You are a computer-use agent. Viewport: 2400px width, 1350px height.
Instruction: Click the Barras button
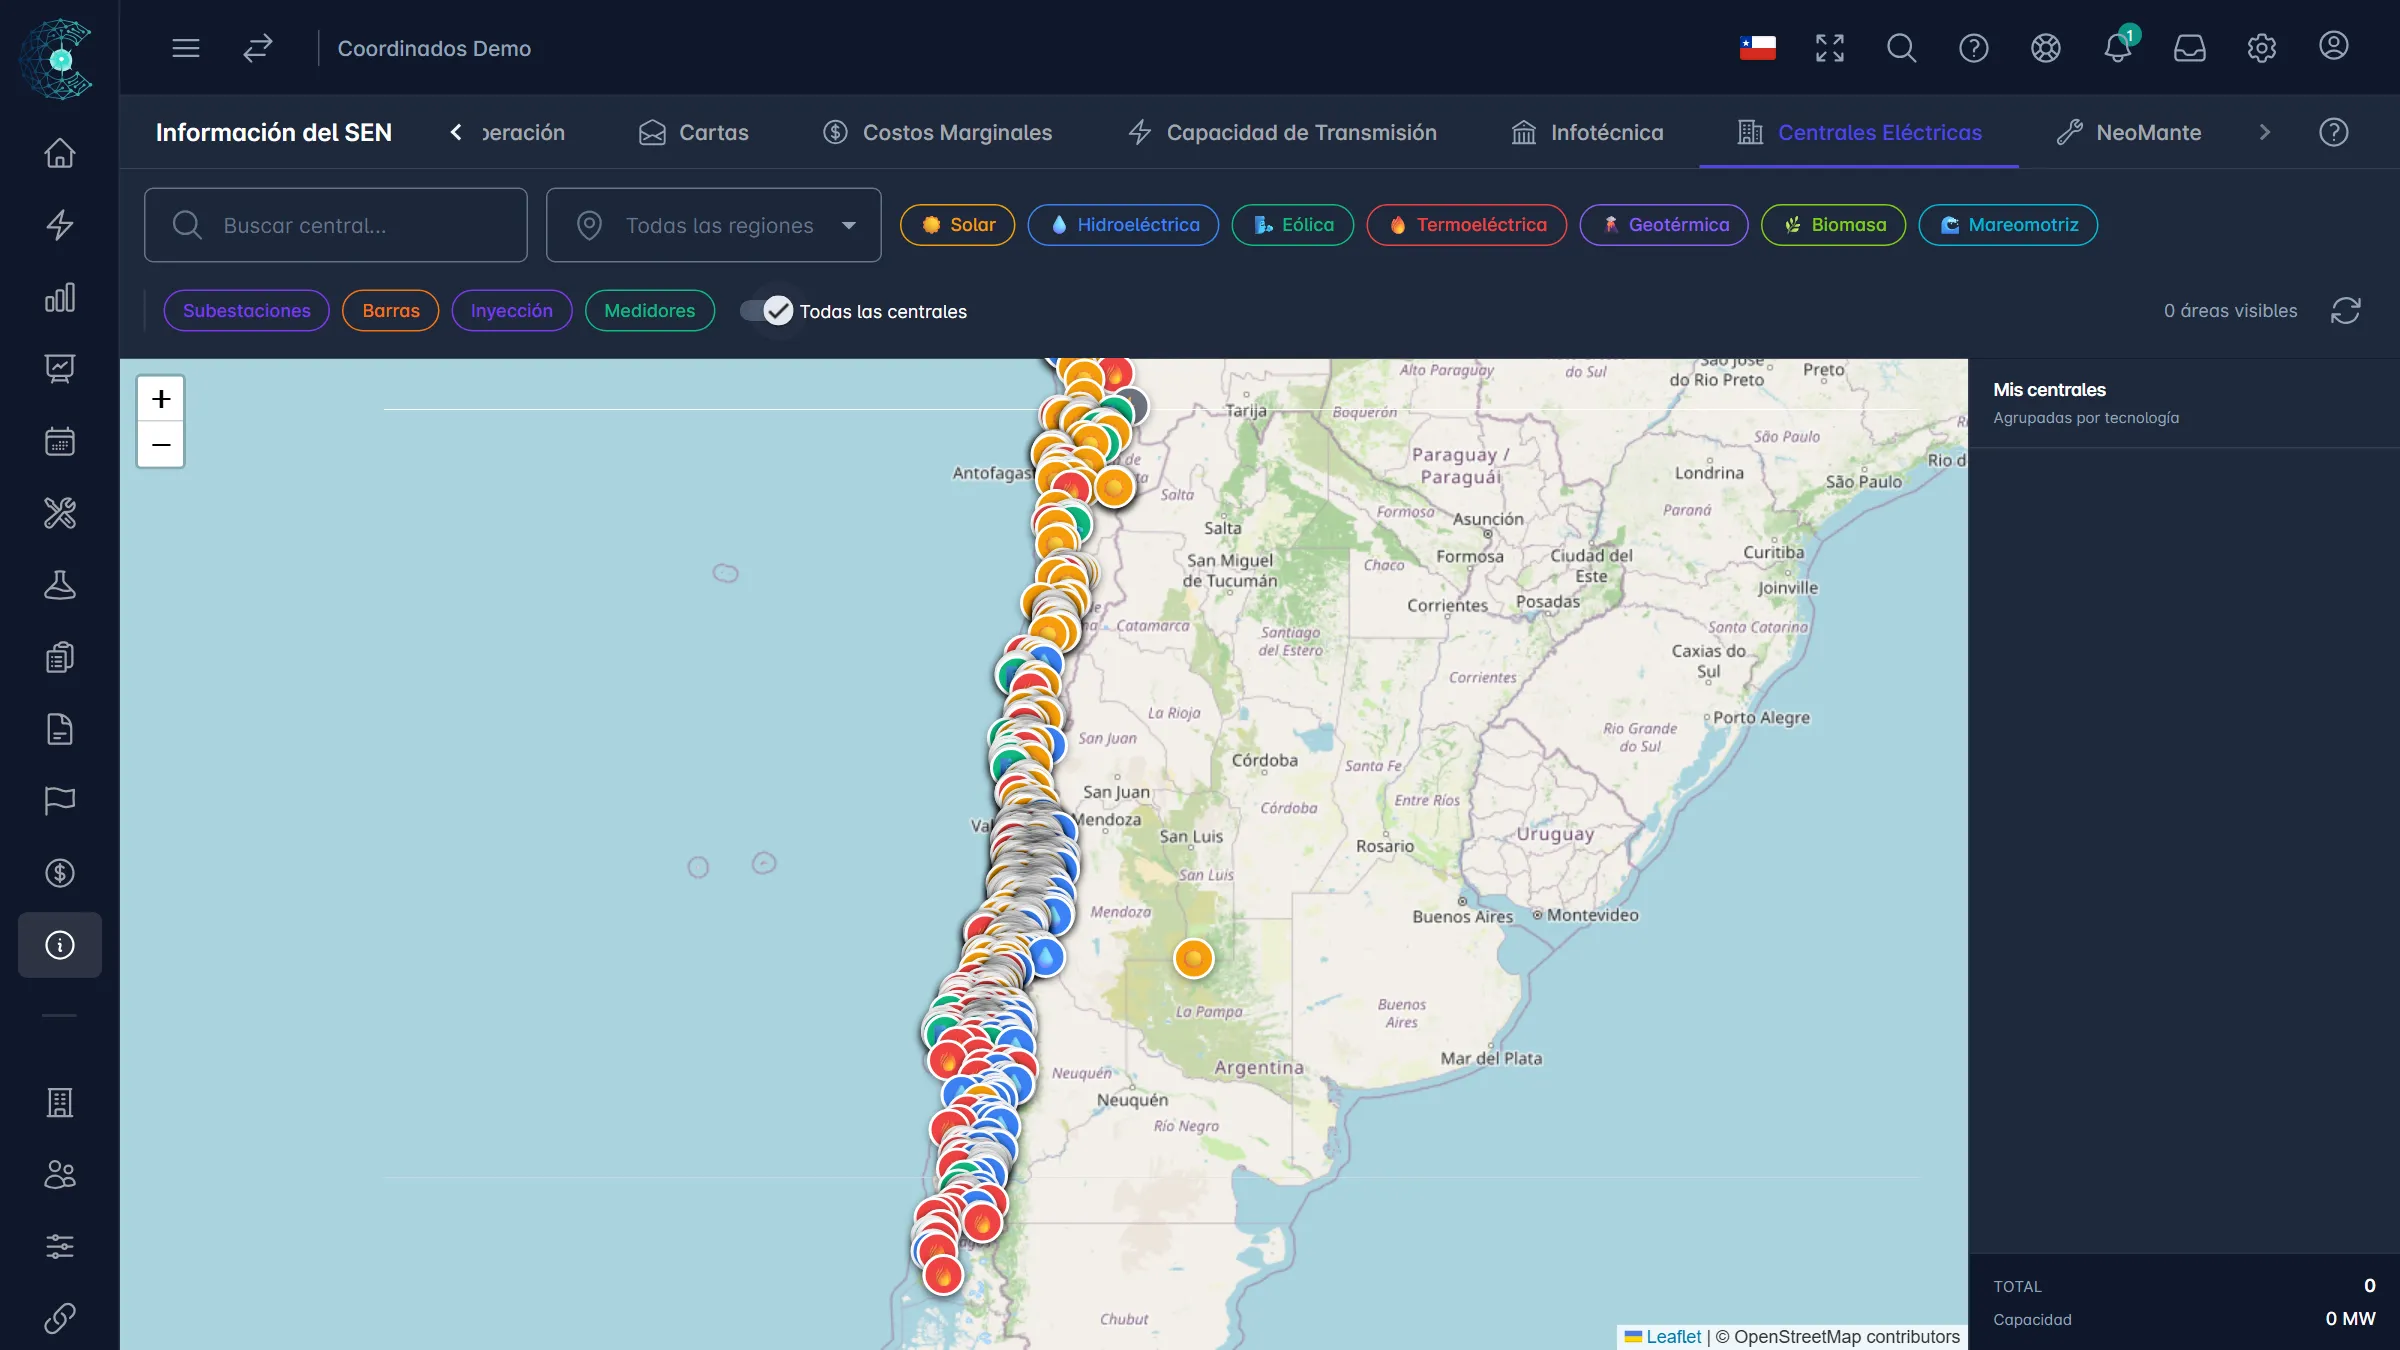click(390, 311)
